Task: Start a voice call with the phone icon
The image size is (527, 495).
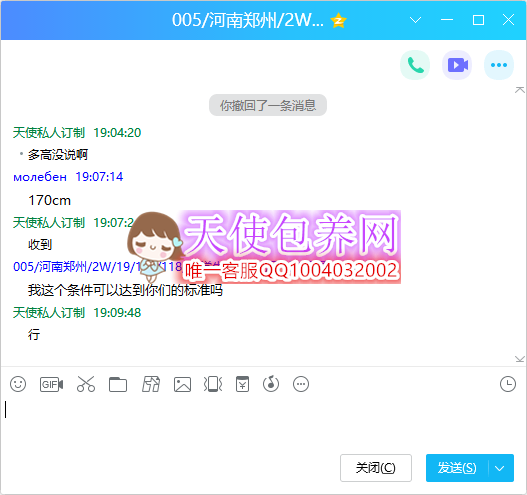Action: (415, 65)
